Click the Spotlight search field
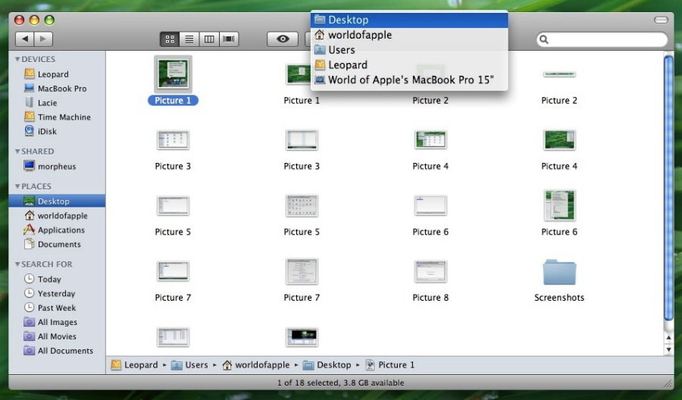 click(x=602, y=40)
